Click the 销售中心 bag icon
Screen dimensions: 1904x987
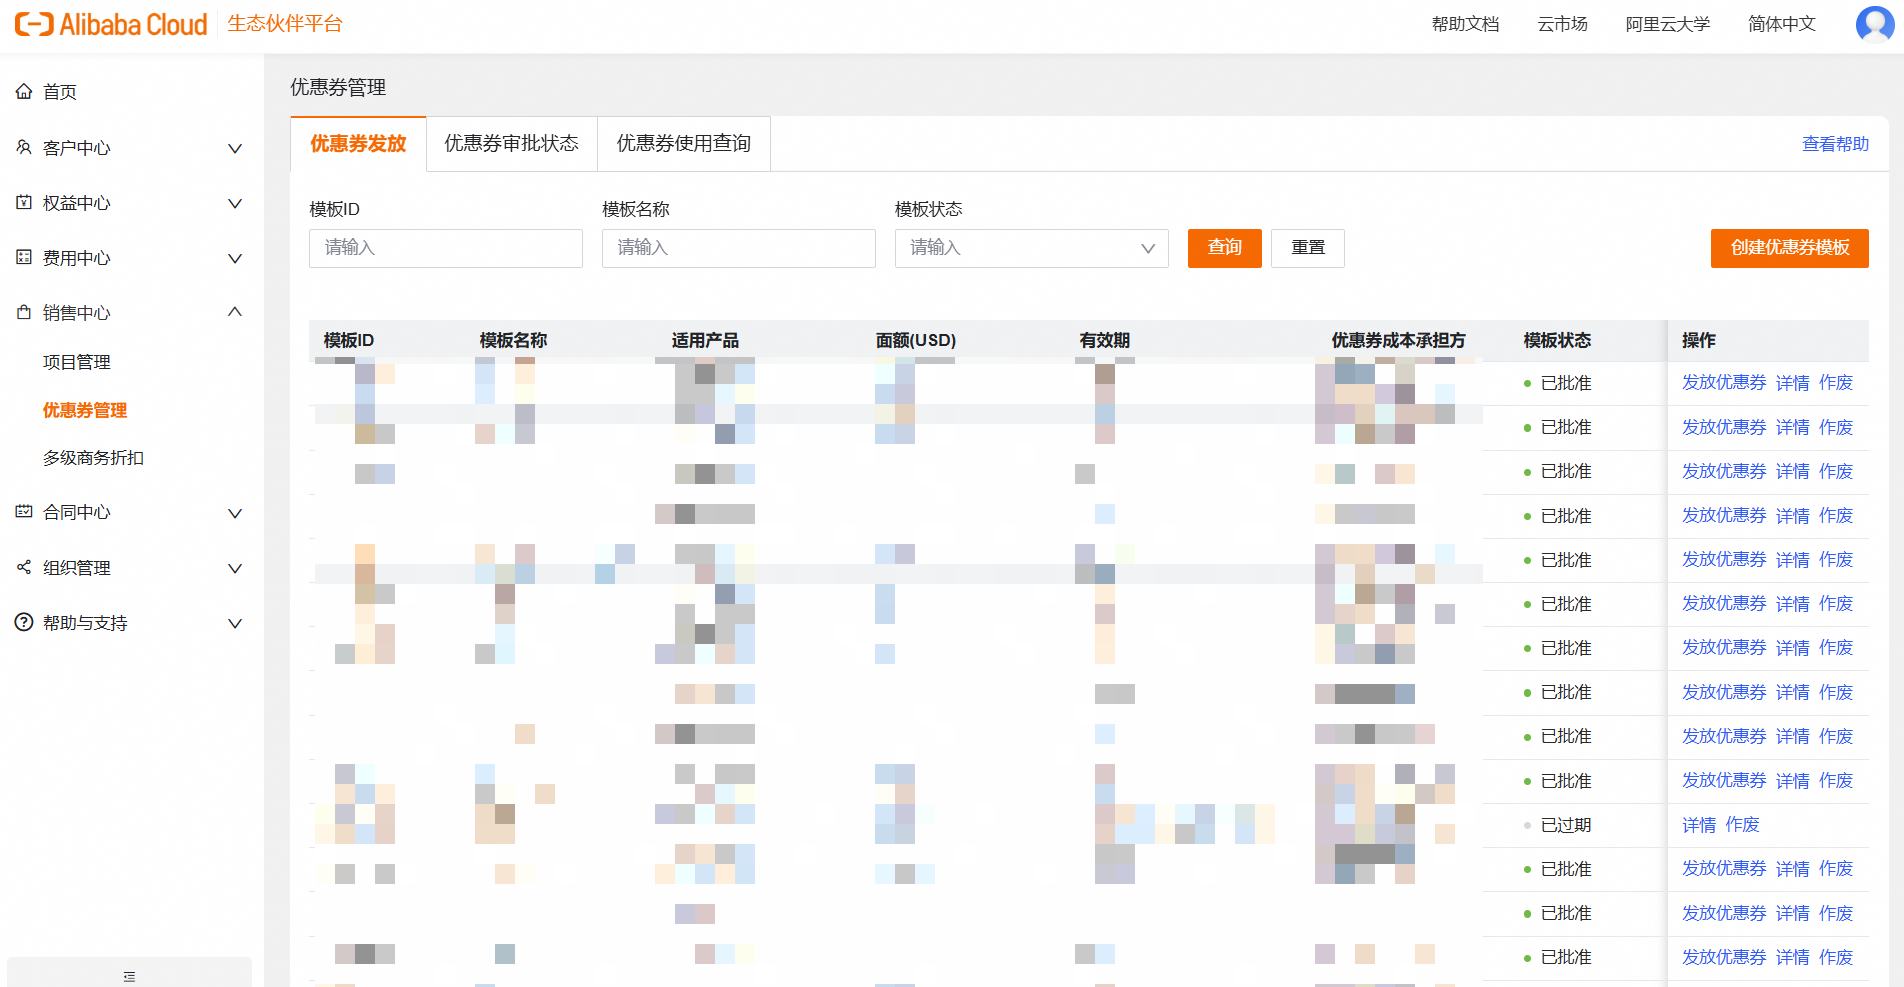(24, 312)
